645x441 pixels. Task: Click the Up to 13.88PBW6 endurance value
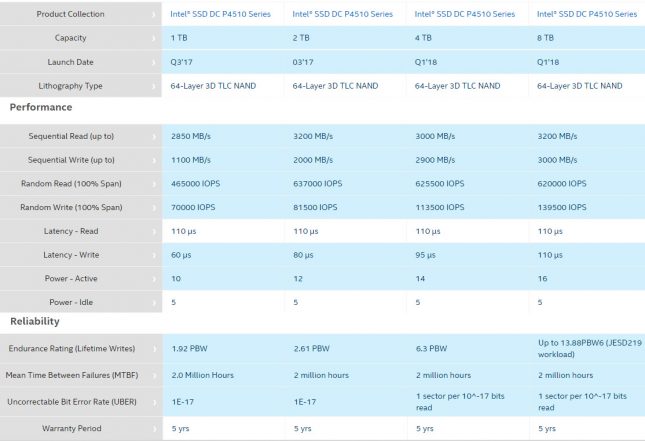tap(590, 348)
